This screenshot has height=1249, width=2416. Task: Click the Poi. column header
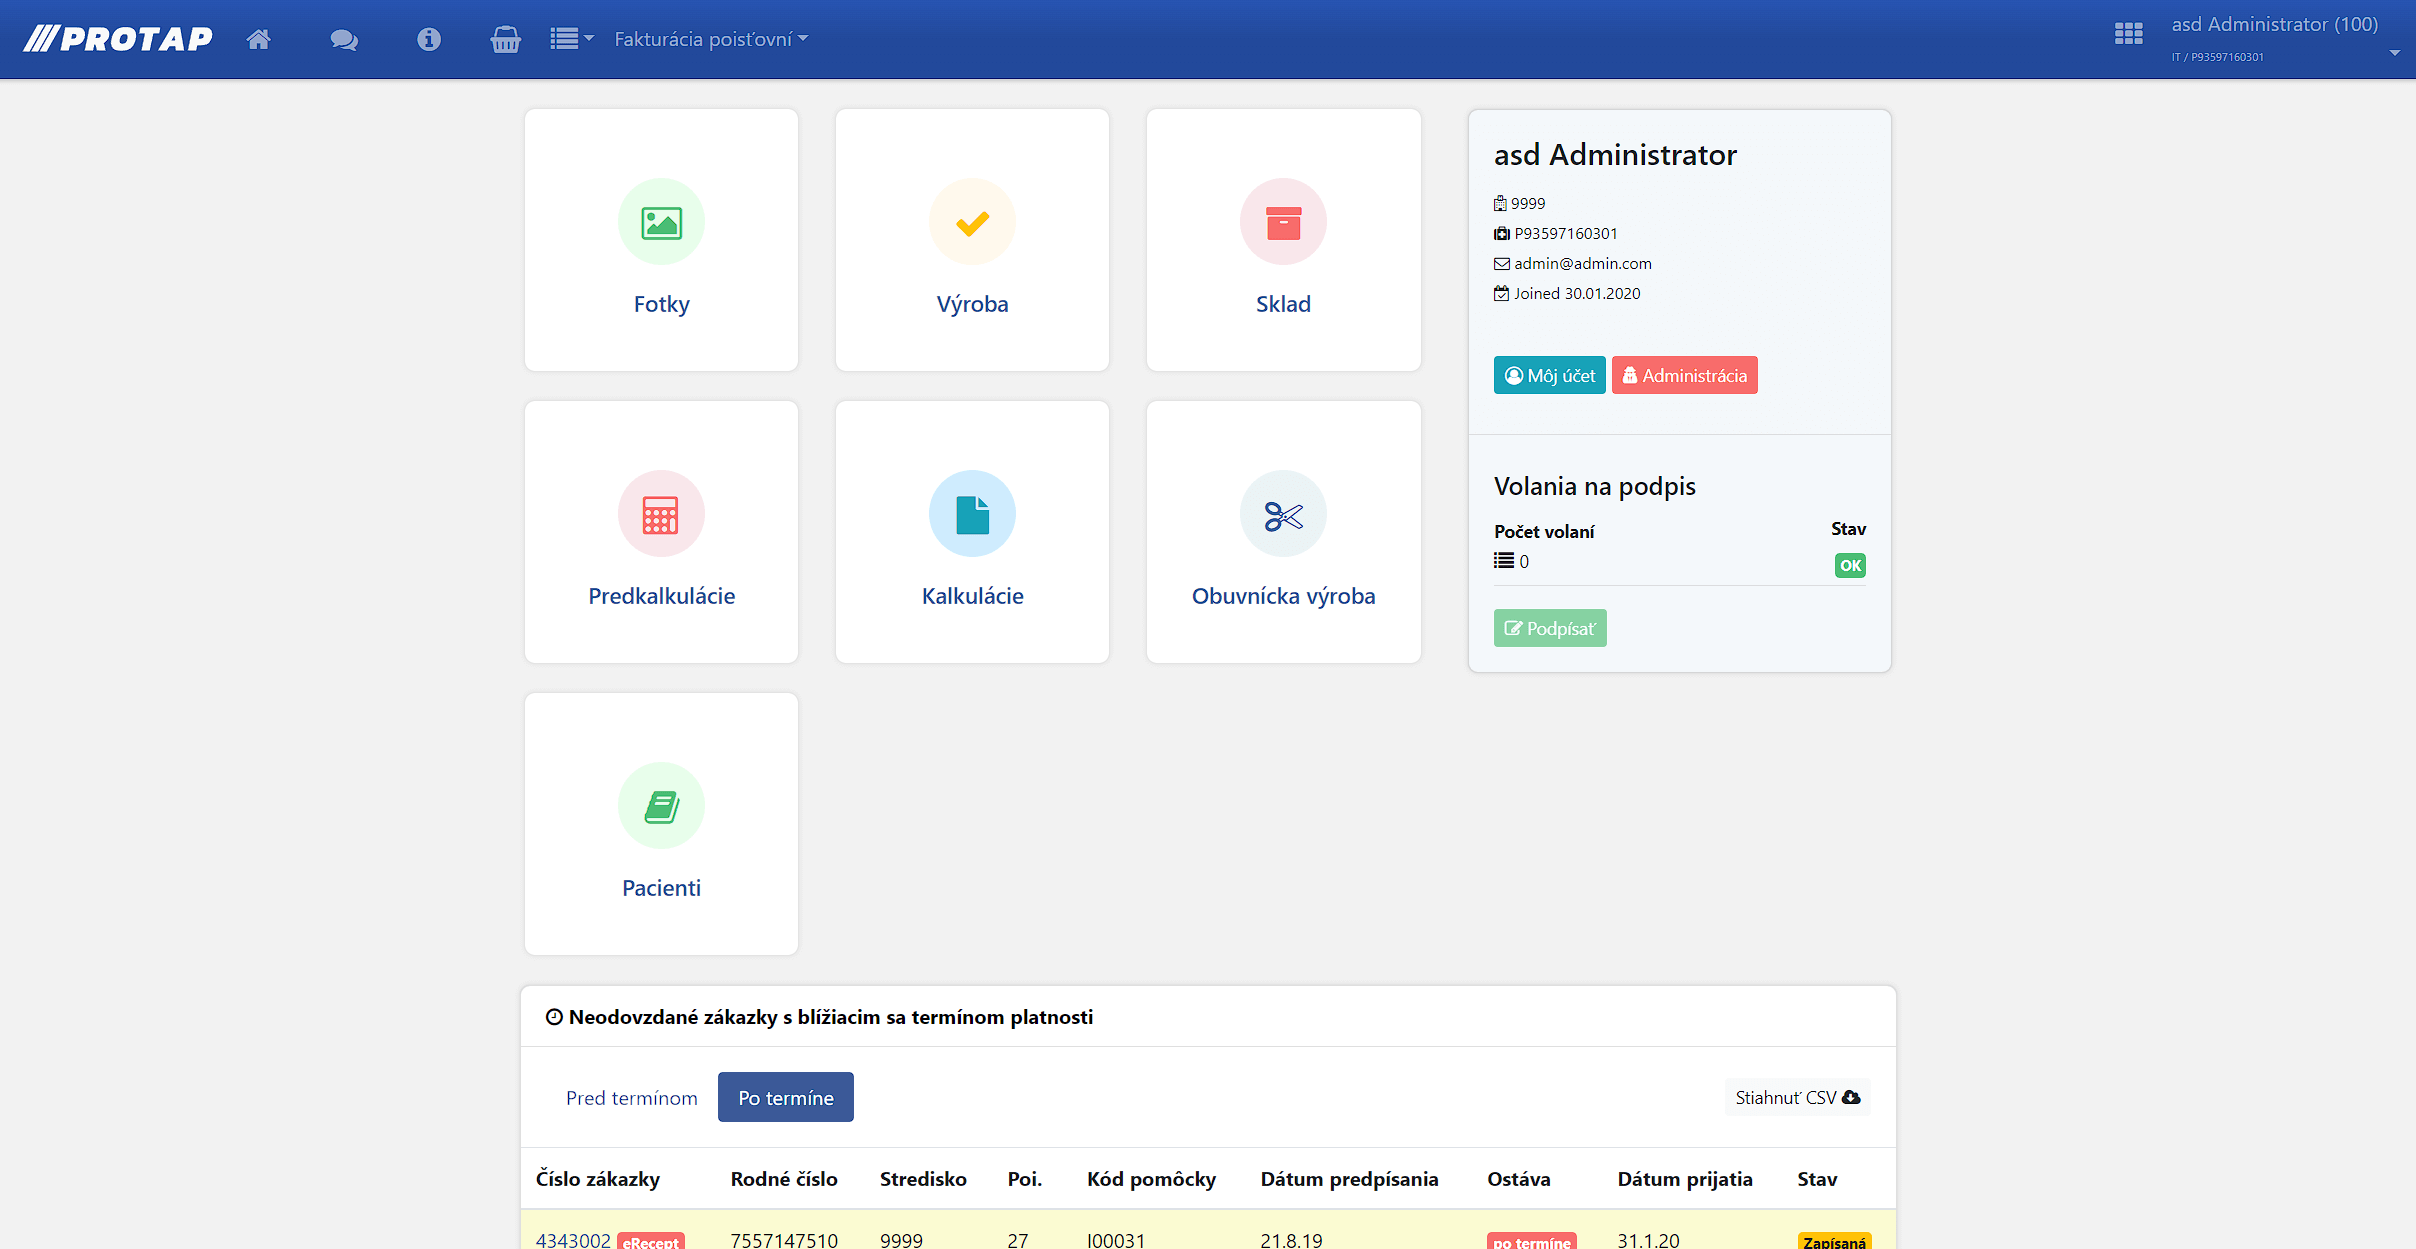point(1025,1179)
